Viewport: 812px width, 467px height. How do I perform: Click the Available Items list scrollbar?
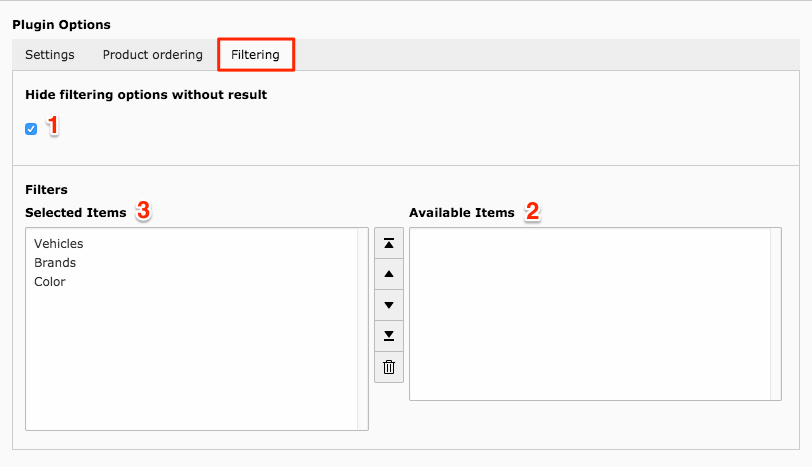coord(775,314)
